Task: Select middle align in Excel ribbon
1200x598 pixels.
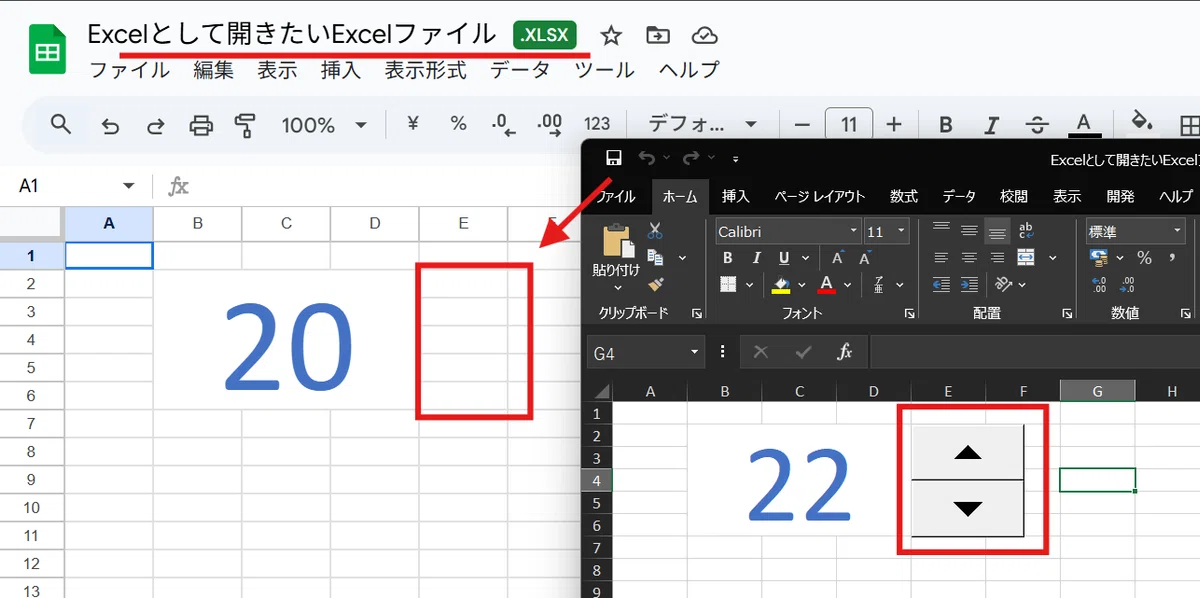Action: (969, 231)
